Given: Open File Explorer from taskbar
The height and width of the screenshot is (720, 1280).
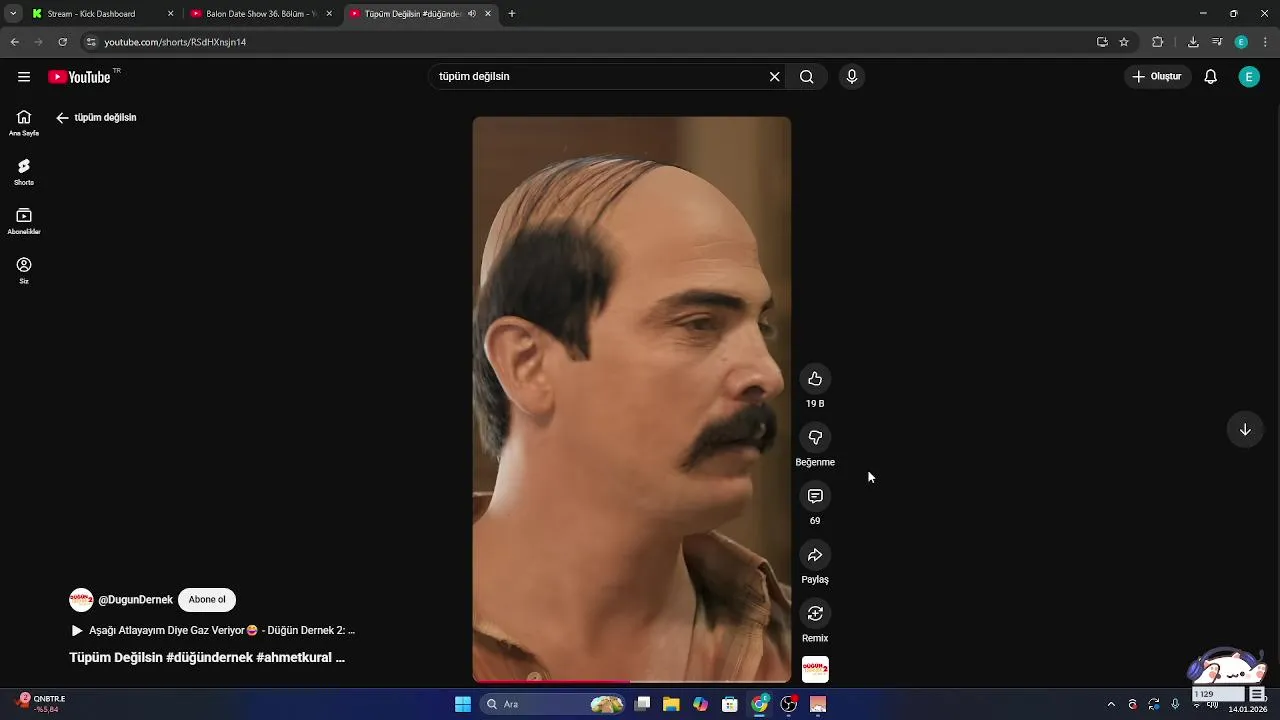Looking at the screenshot, I should click(x=671, y=704).
